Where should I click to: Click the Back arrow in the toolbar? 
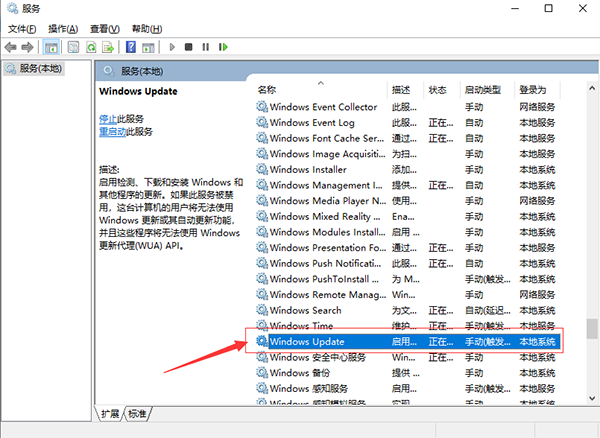tap(10, 46)
